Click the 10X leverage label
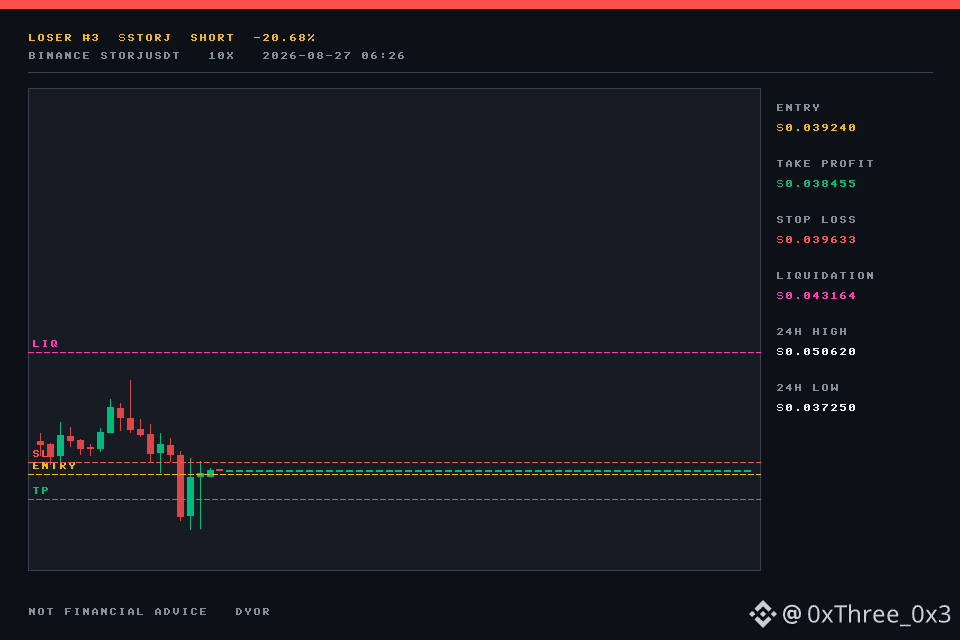The width and height of the screenshot is (960, 640). click(x=221, y=56)
